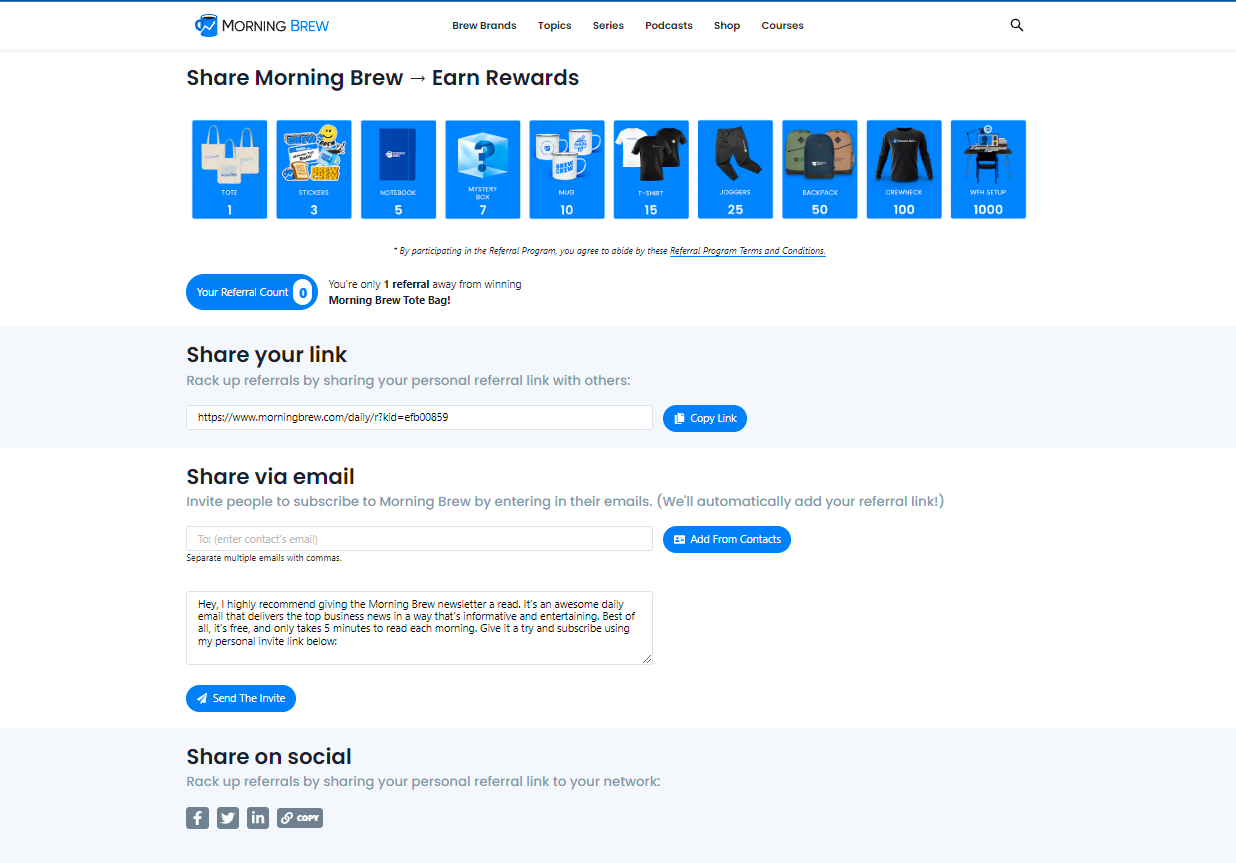Go to the Shop page
The image size is (1236, 863).
(727, 26)
